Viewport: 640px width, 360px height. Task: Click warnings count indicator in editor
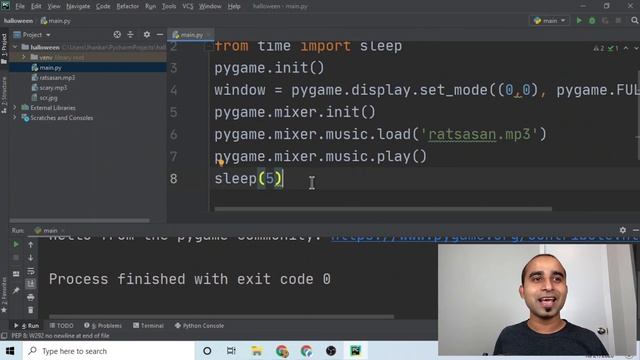[599, 49]
